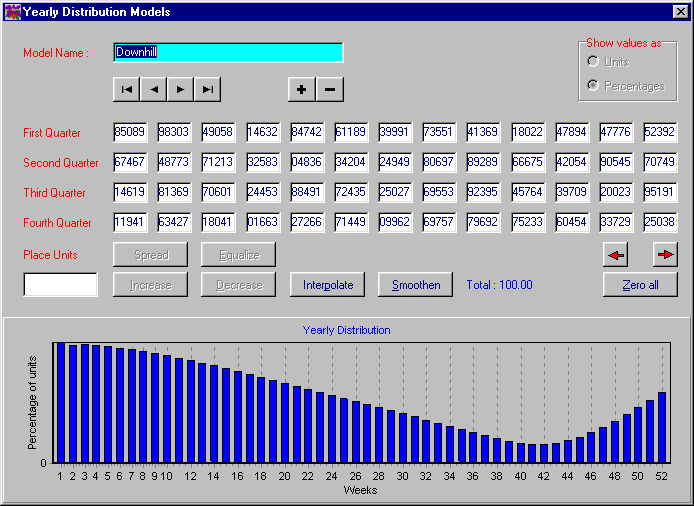Viewport: 694px width, 506px height.
Task: Select Third Quarter cell 25027
Action: (x=395, y=192)
